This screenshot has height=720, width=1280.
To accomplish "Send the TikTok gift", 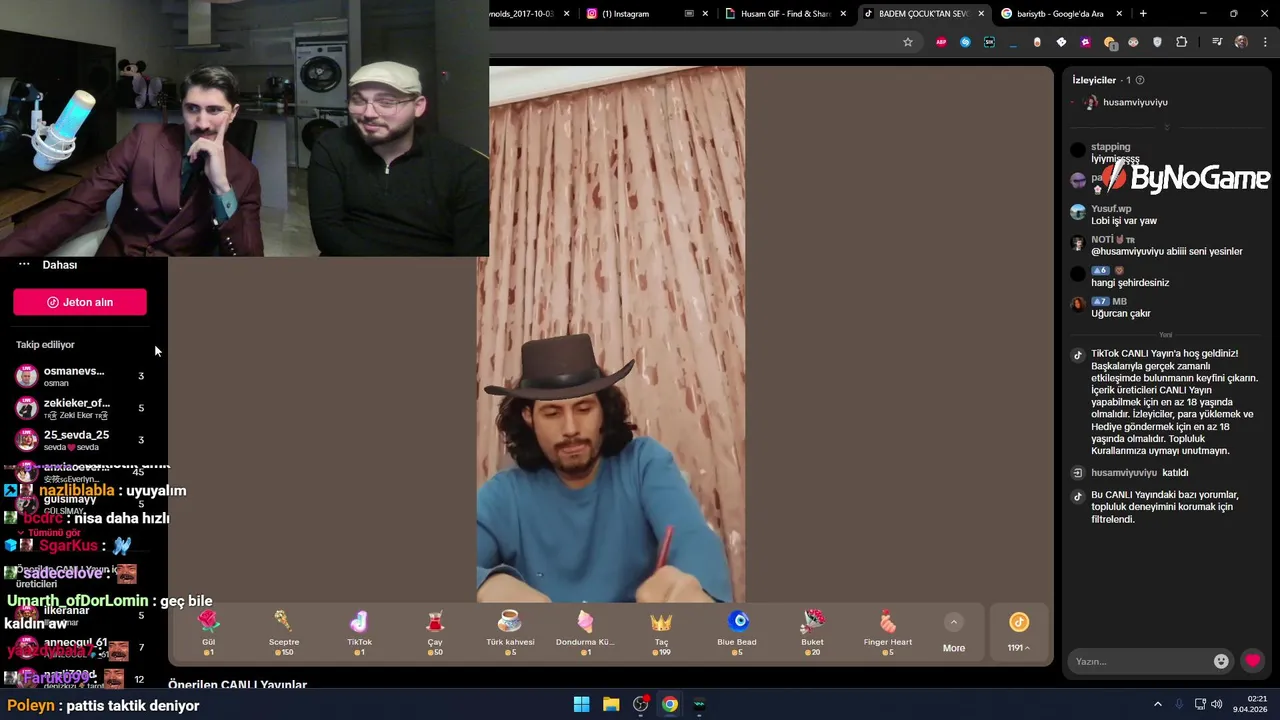I will [x=359, y=632].
